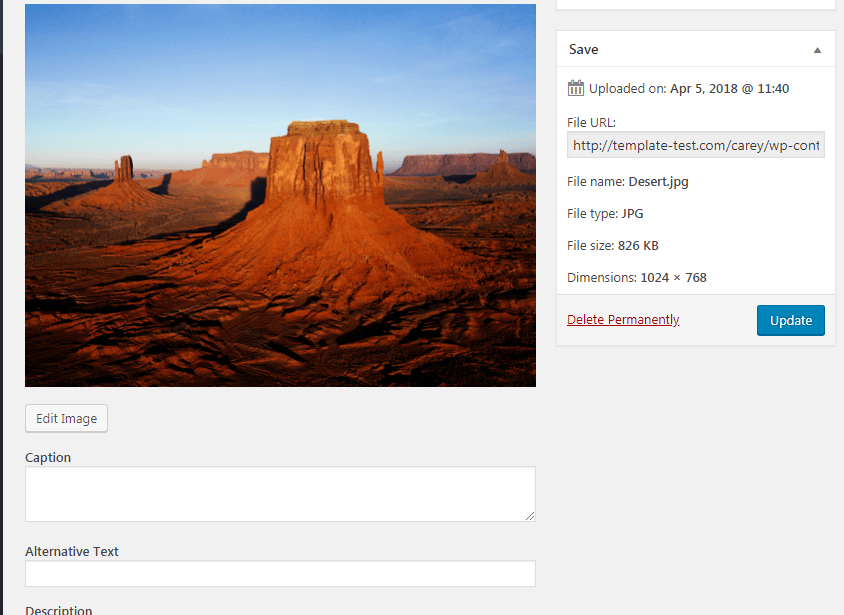Click the desert image preview
The height and width of the screenshot is (615, 844).
click(x=280, y=195)
